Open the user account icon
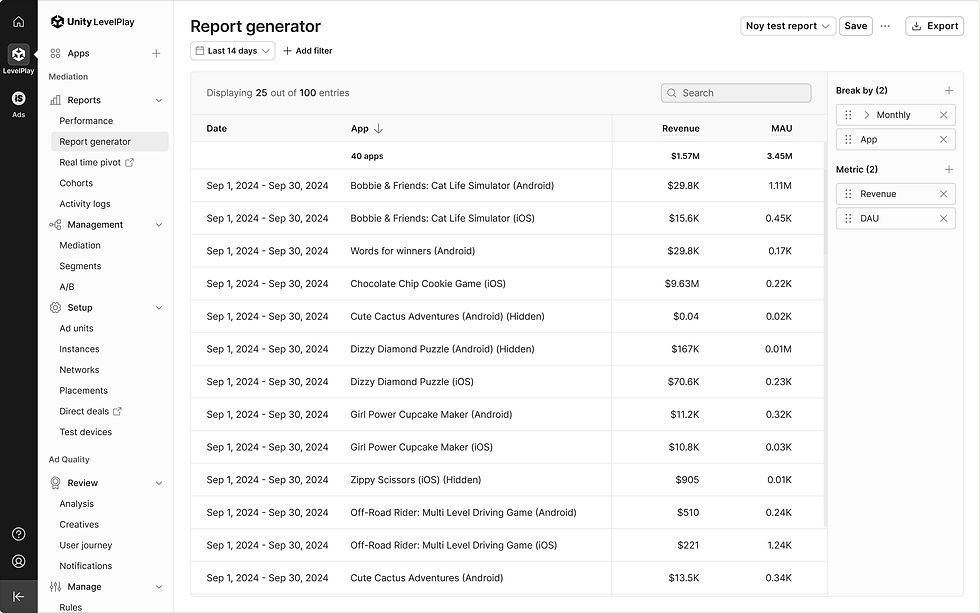The height and width of the screenshot is (613, 980). [x=19, y=561]
